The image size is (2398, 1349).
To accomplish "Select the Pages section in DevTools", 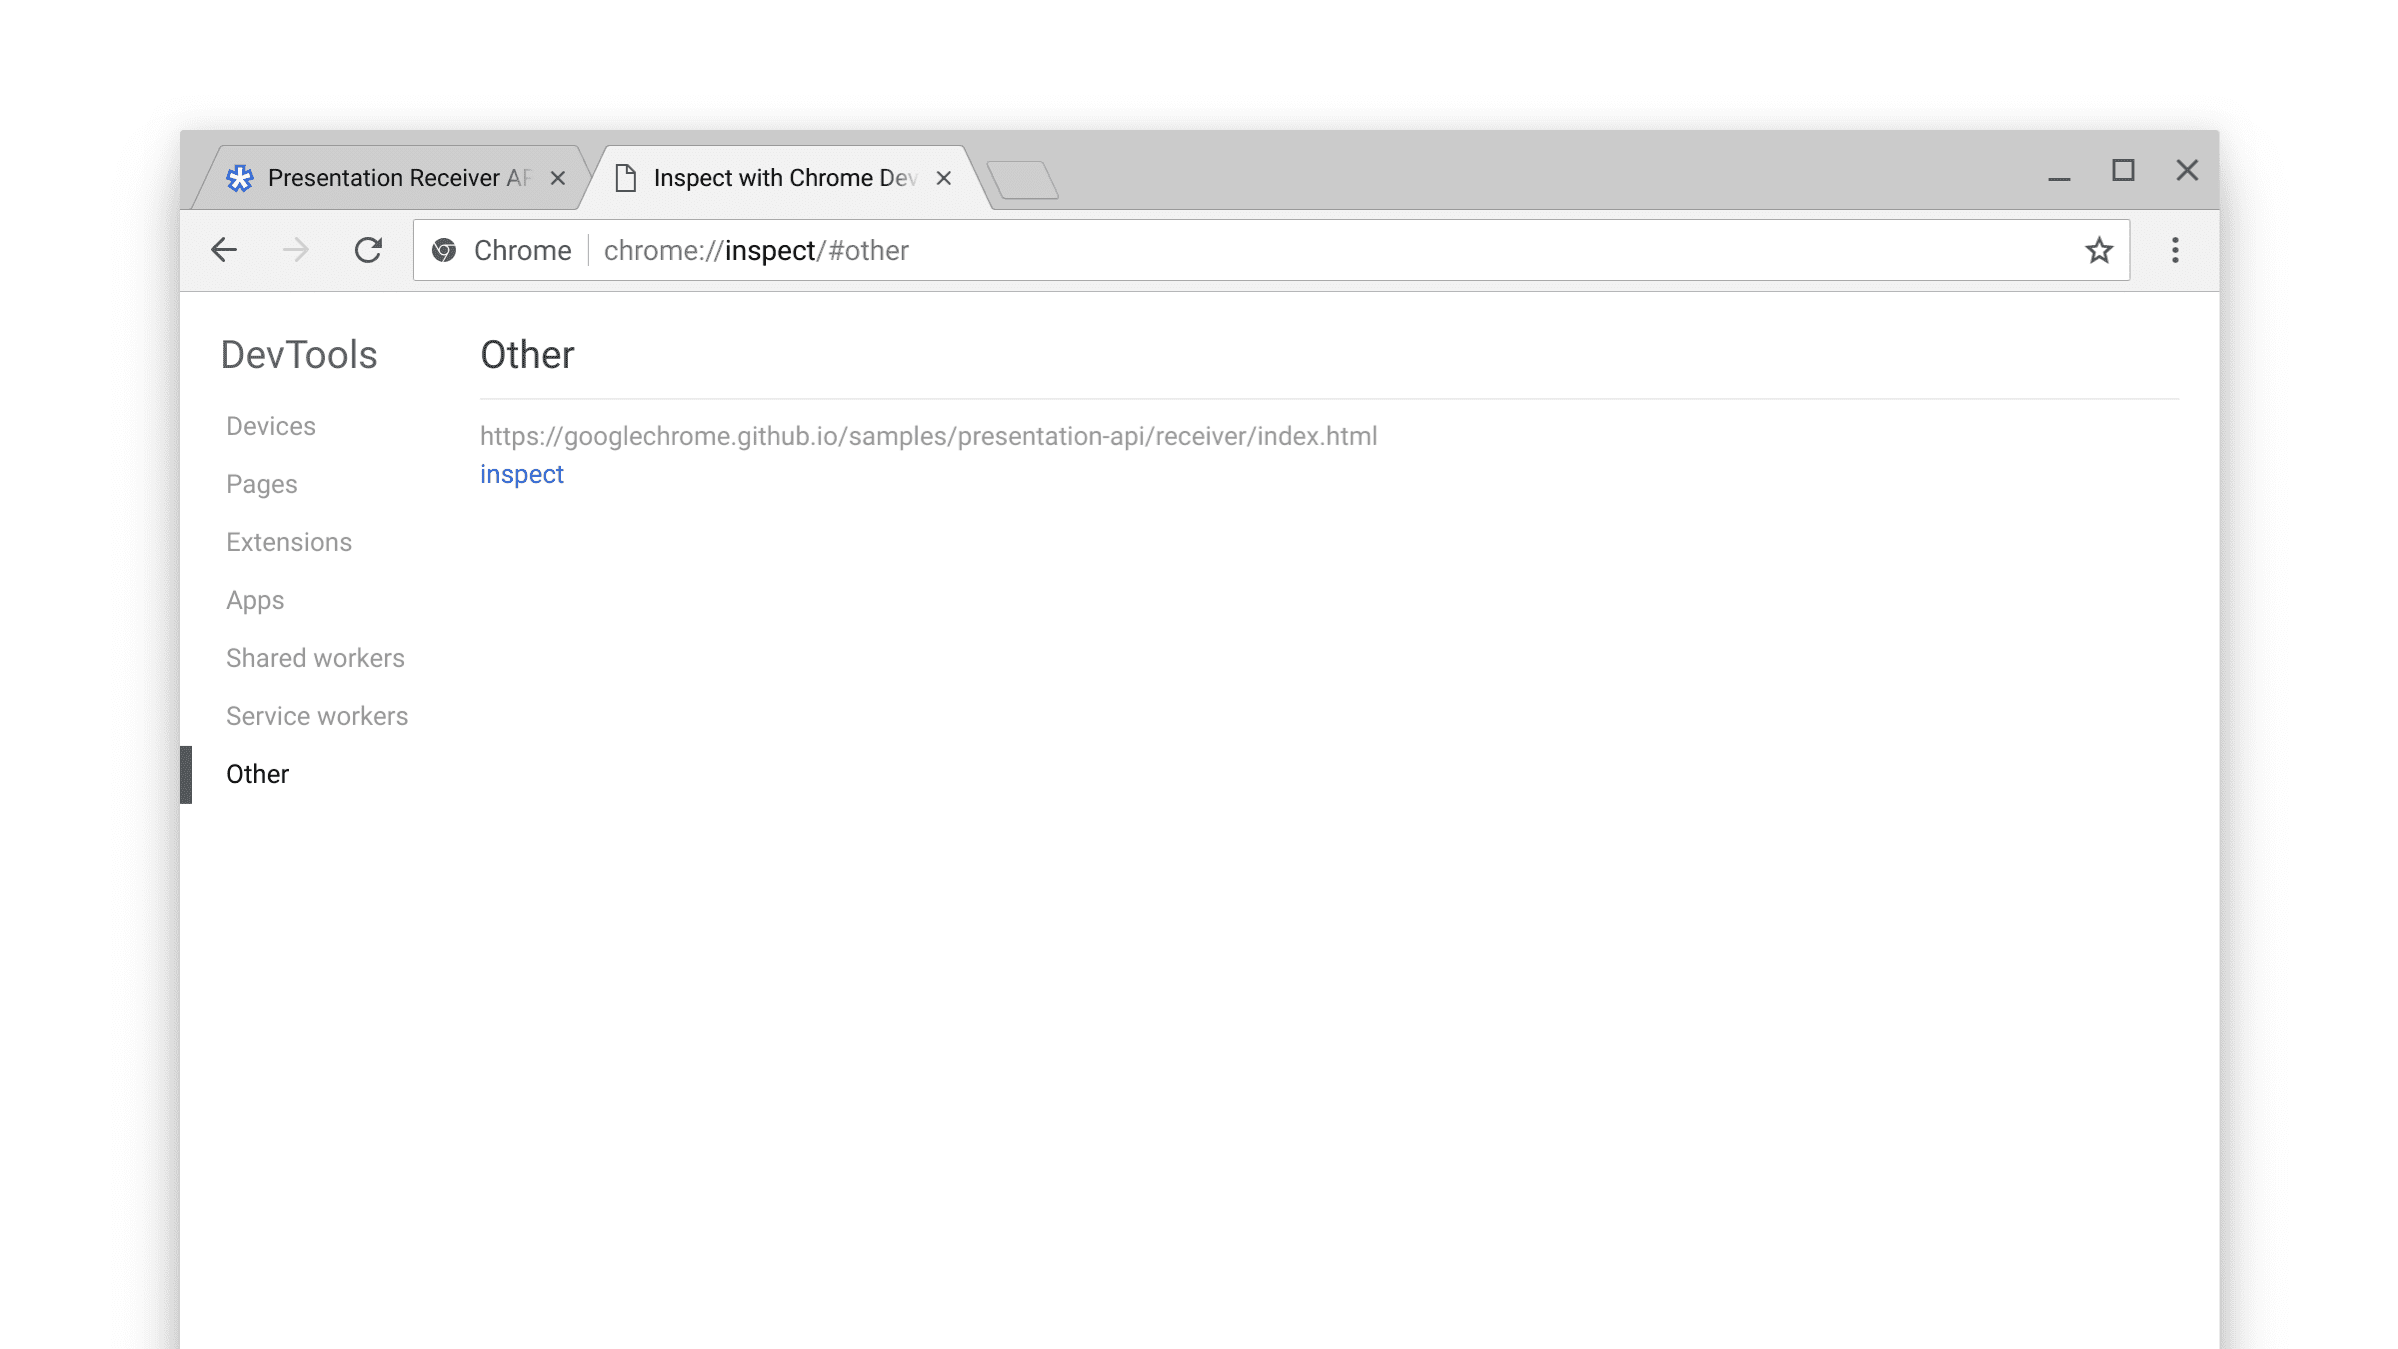I will click(x=260, y=483).
